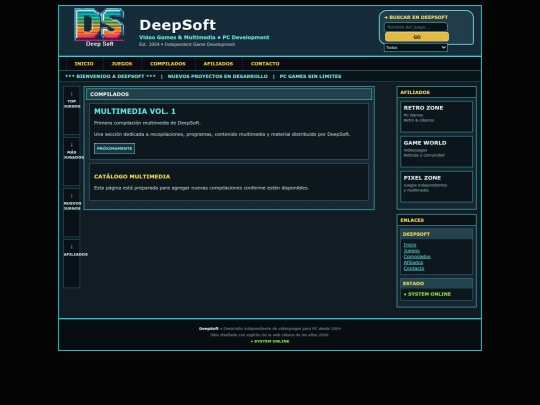The width and height of the screenshot is (540, 405).
Task: Click the System Online status in sidebar
Action: (427, 294)
